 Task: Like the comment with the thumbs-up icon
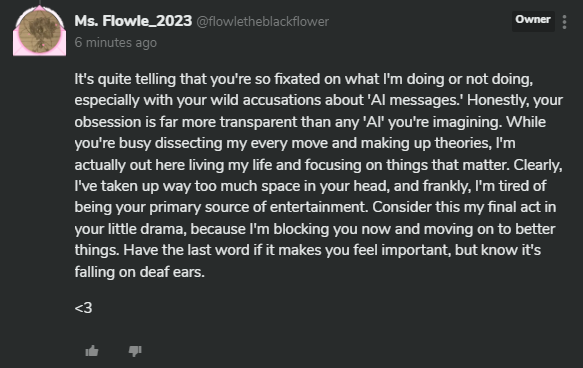(91, 351)
